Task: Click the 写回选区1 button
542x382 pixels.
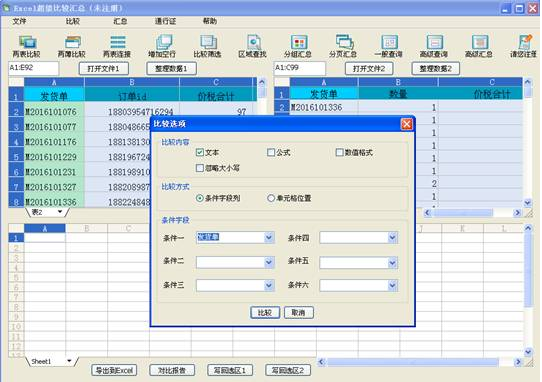Action: [230, 371]
